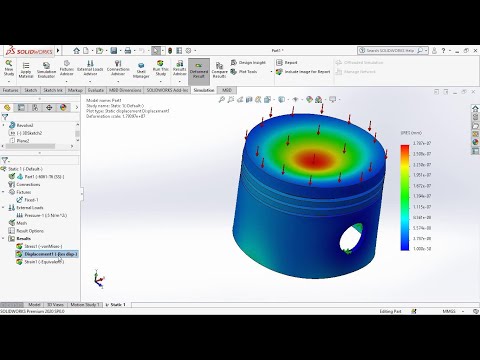Click External Loads Advisor
480x360 pixels.
click(x=90, y=67)
